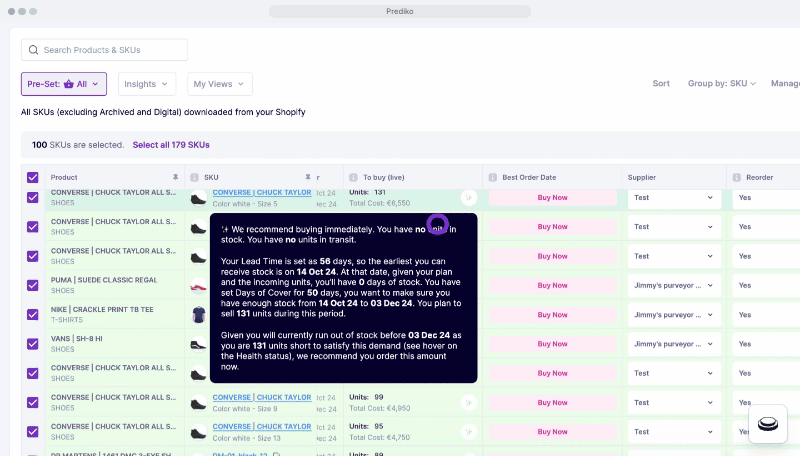The height and width of the screenshot is (456, 800).
Task: Click the Supplier column header
Action: point(674,177)
